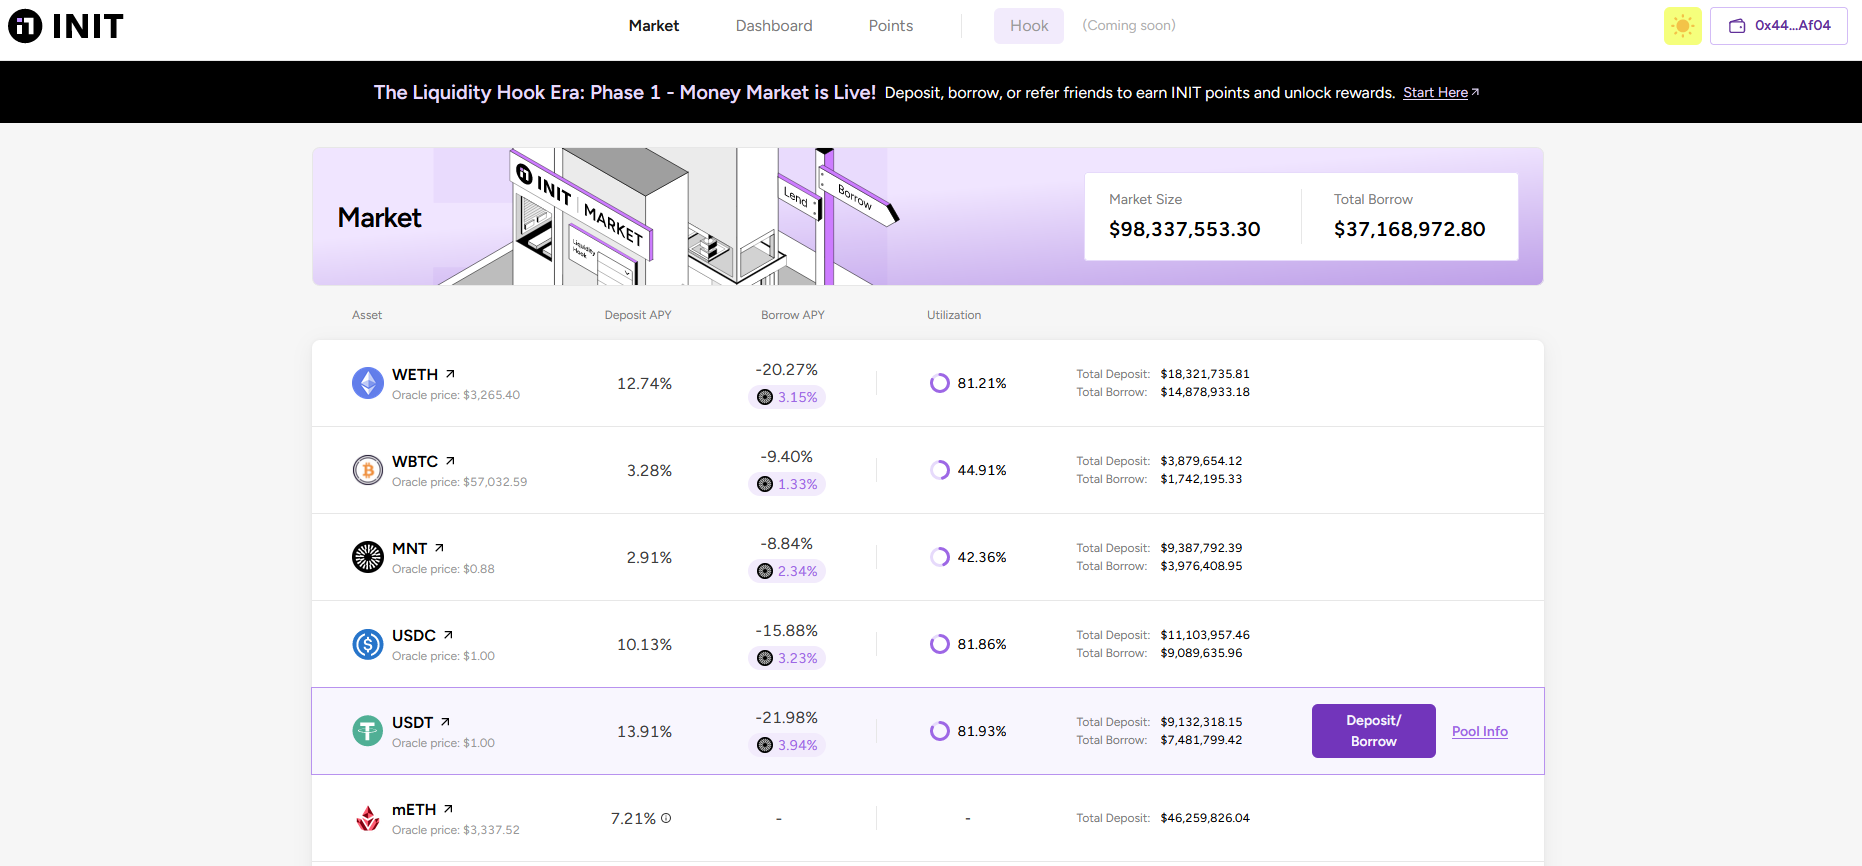The width and height of the screenshot is (1862, 866).
Task: Click the Utilization column header
Action: tap(954, 315)
